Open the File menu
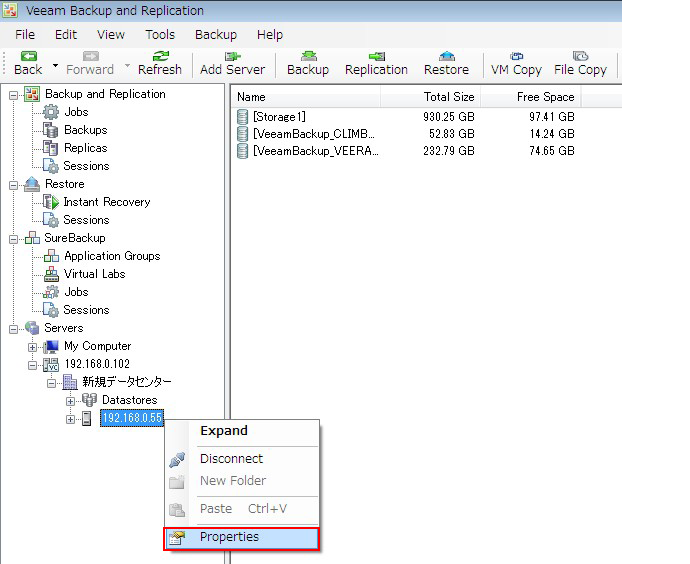This screenshot has height=564, width=690. click(25, 35)
